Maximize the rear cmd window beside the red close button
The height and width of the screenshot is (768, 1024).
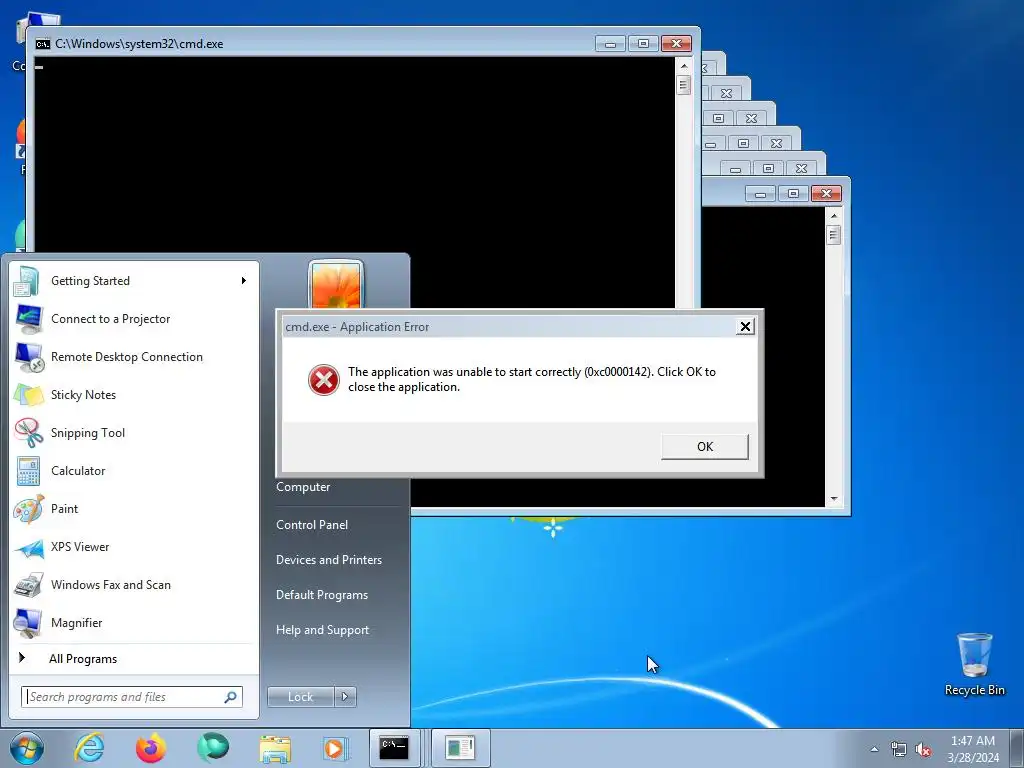tap(793, 193)
